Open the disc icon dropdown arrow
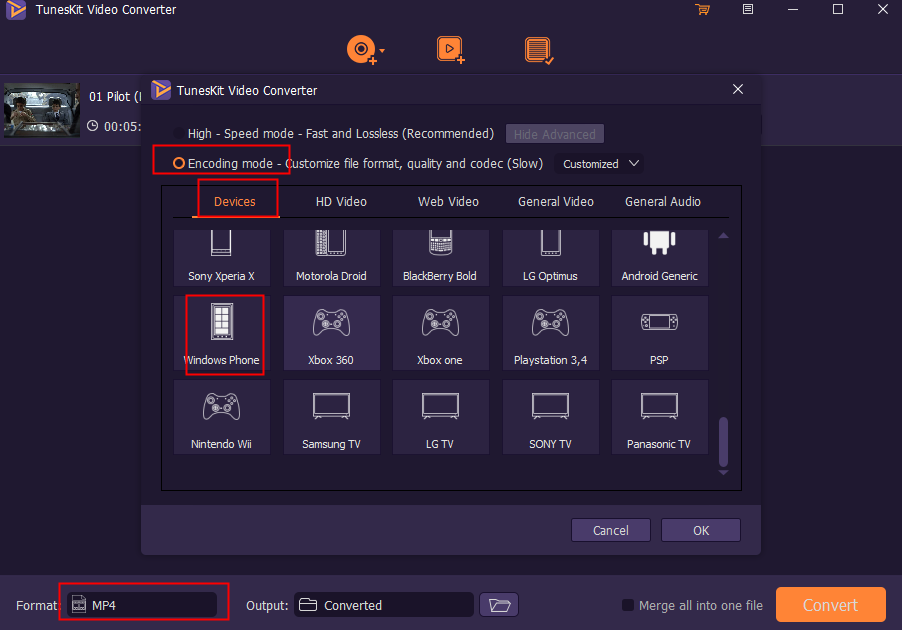Screen dimensions: 902x630 [x=382, y=51]
